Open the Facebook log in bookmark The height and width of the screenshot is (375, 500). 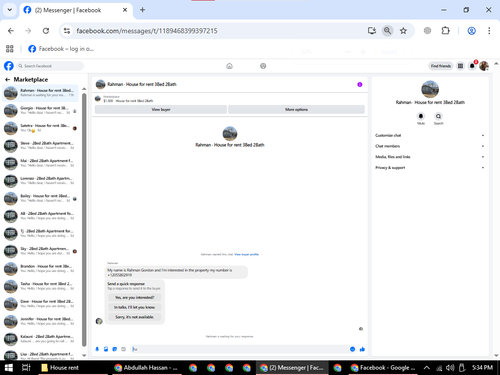point(61,49)
